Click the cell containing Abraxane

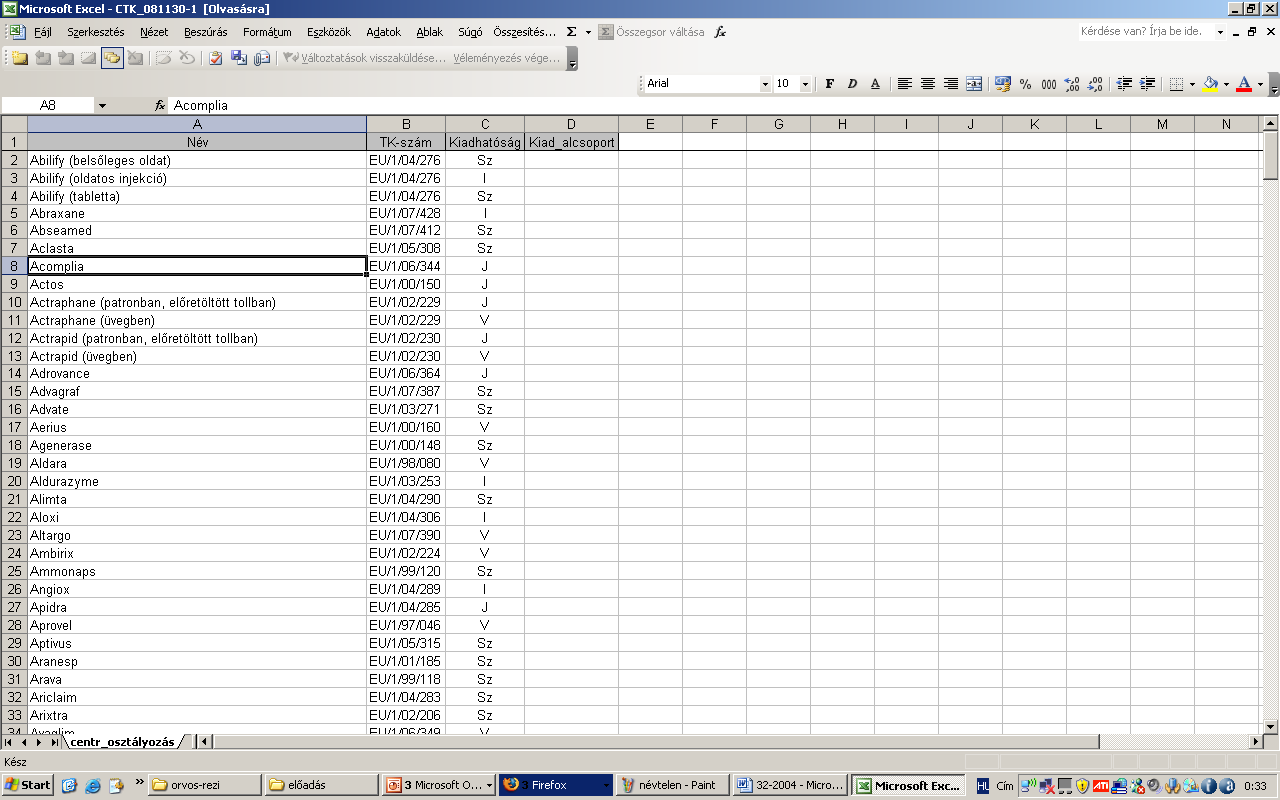197,213
